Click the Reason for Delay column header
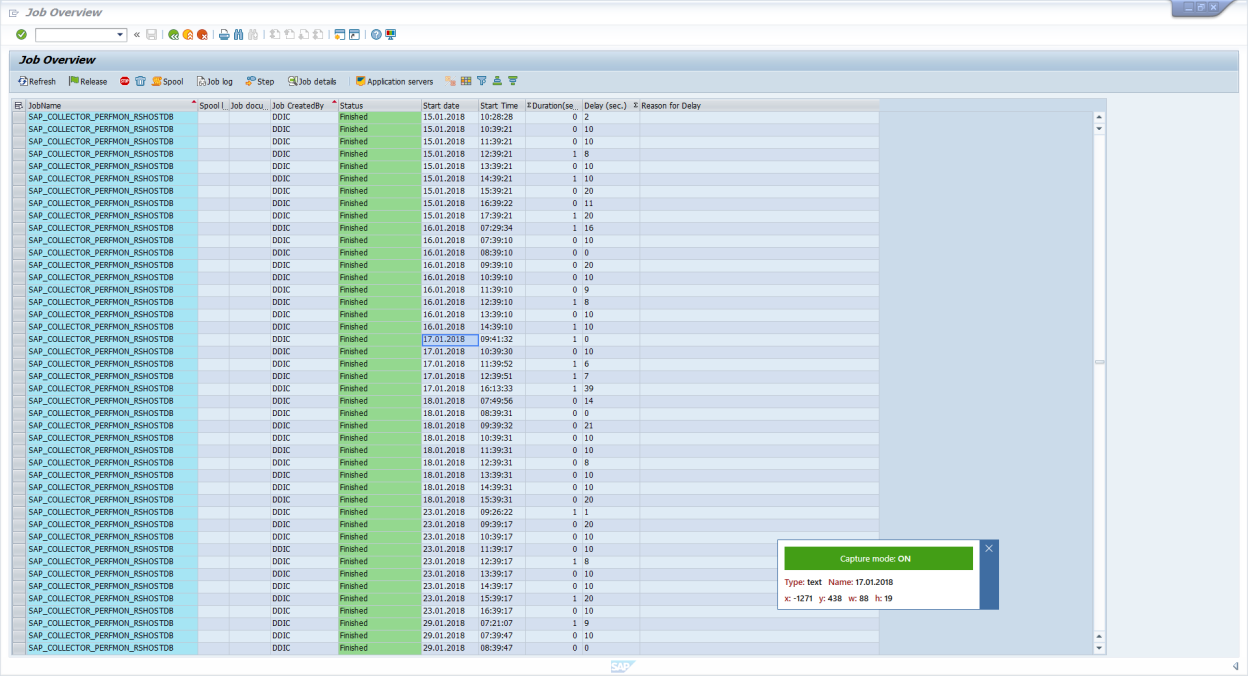This screenshot has width=1248, height=676. click(x=759, y=105)
